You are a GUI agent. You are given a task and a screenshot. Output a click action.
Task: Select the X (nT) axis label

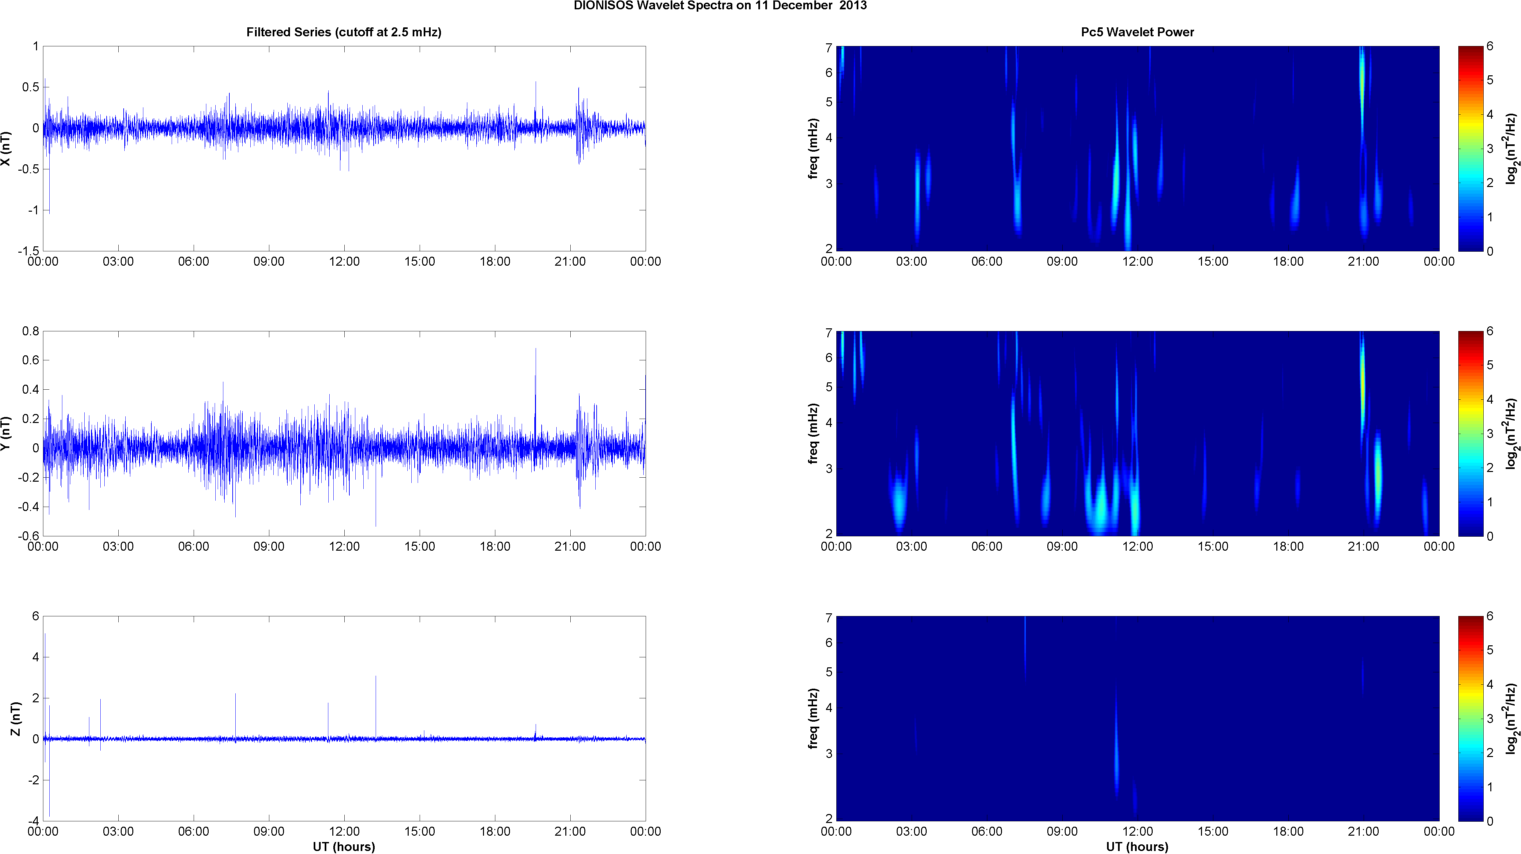click(x=7, y=148)
